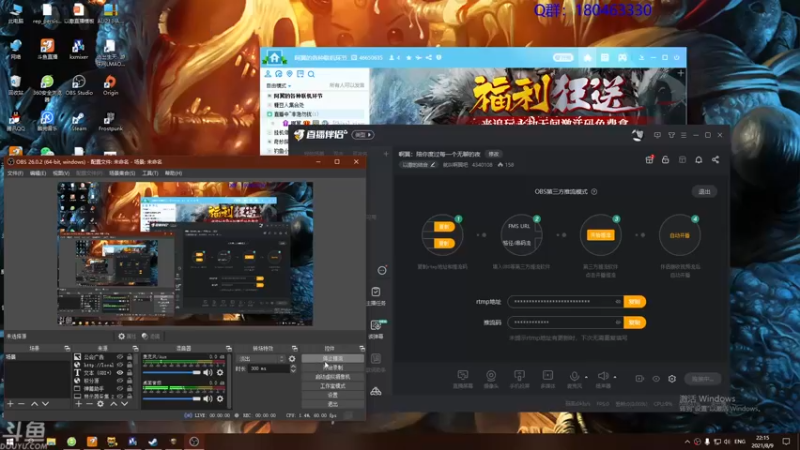Open the gift box icon in streaming companion
Viewport: 800px width, 450px height.
tap(649, 160)
